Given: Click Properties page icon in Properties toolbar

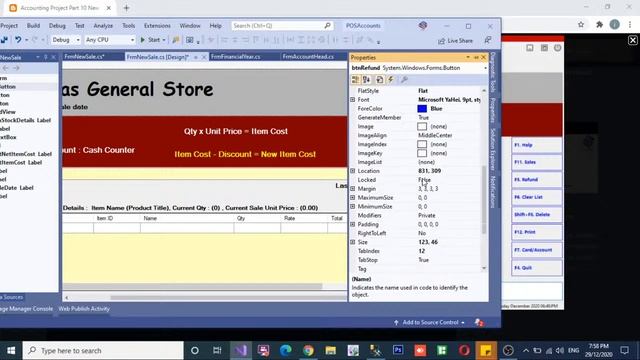Looking at the screenshot, I should [379, 80].
